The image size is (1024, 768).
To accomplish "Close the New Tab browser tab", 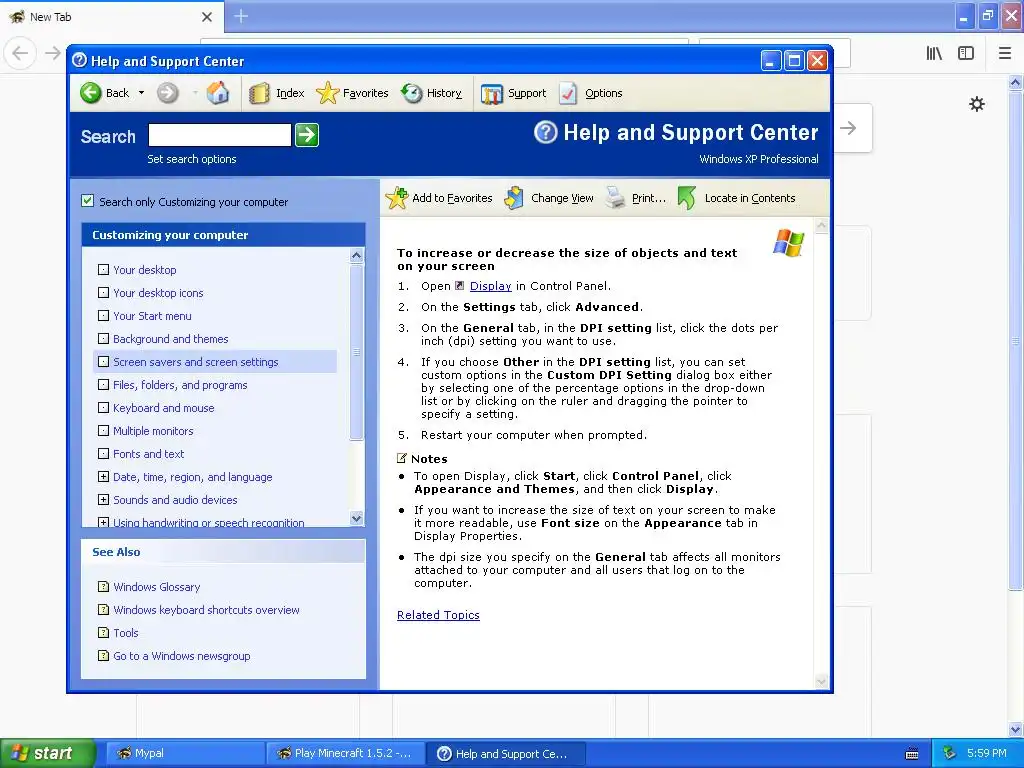I will 207,17.
